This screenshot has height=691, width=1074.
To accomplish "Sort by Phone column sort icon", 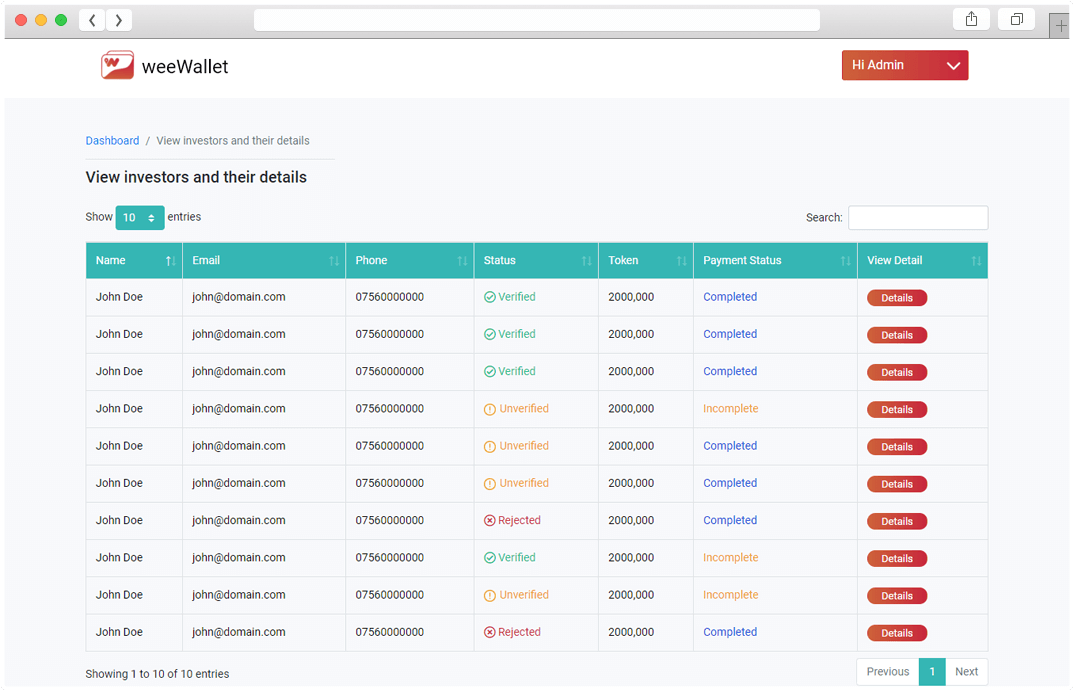I will pos(462,261).
